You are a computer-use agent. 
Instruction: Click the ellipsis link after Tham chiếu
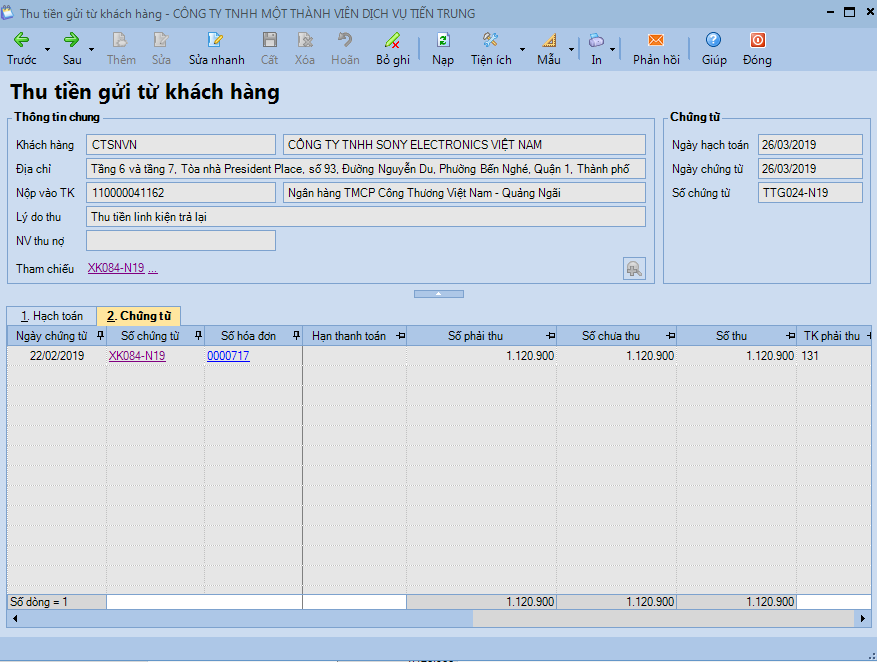[x=153, y=269]
